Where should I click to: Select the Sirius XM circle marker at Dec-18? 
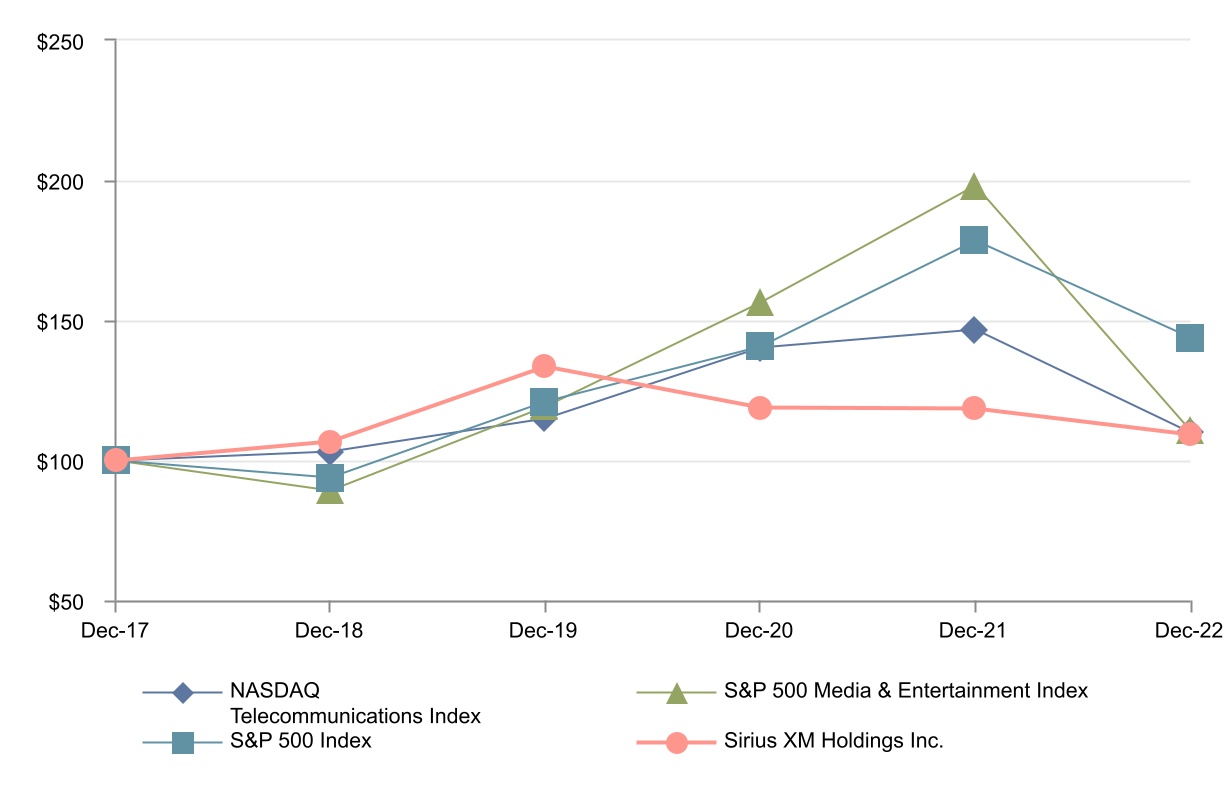330,441
